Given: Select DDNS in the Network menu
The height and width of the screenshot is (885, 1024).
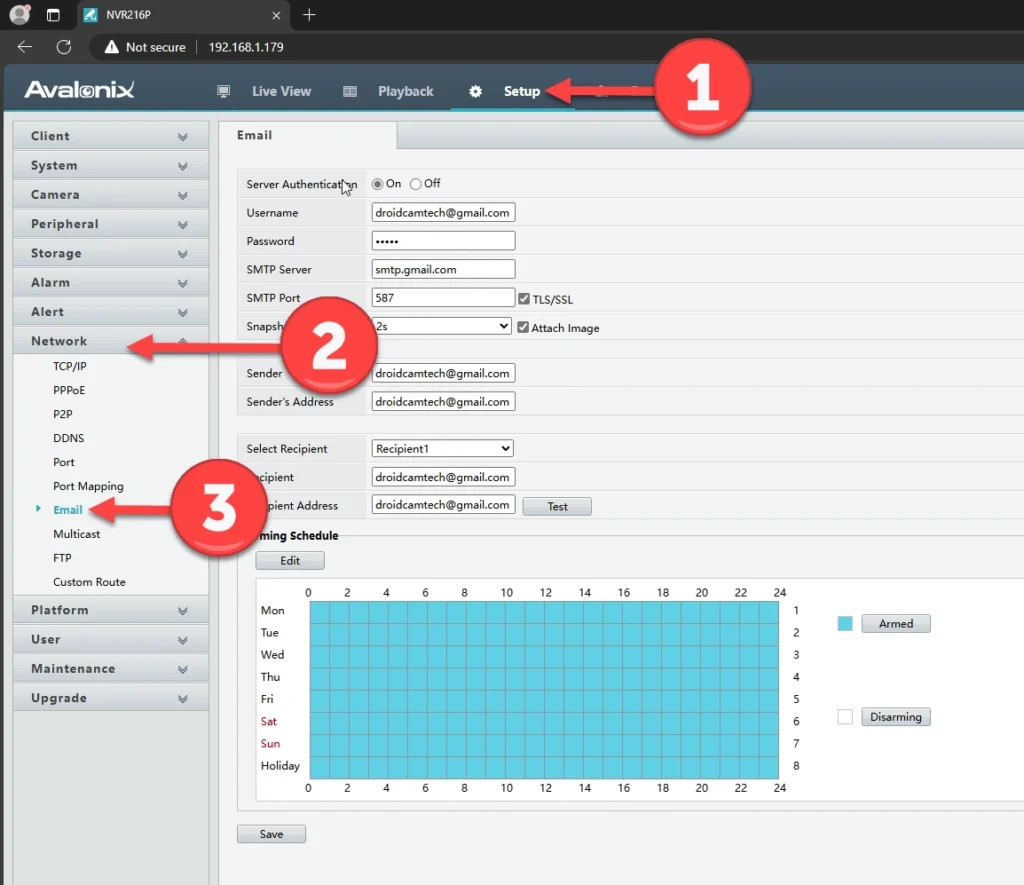Looking at the screenshot, I should (x=68, y=438).
